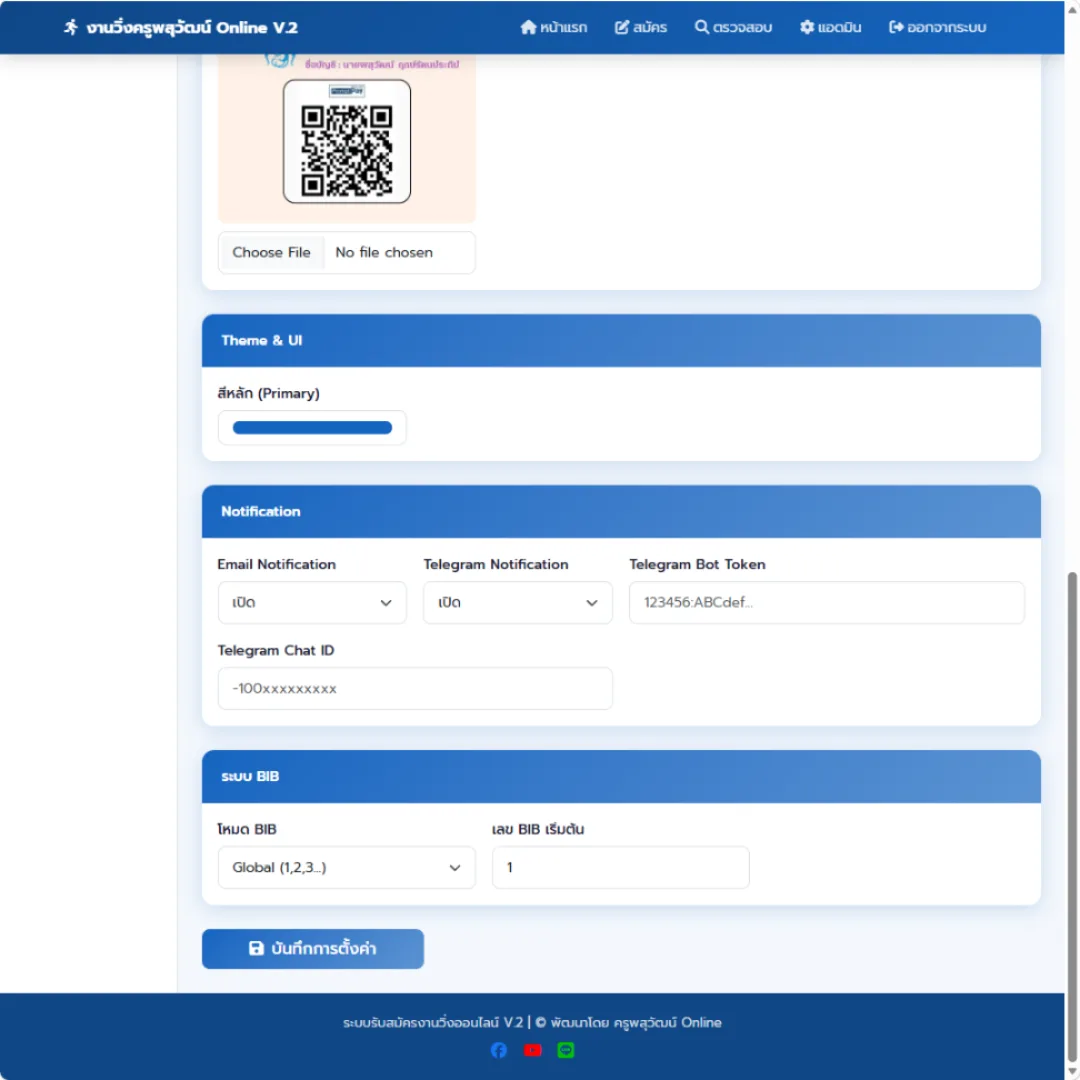The image size is (1080, 1080).
Task: Click the ระบบ BIB section header
Action: (x=621, y=777)
